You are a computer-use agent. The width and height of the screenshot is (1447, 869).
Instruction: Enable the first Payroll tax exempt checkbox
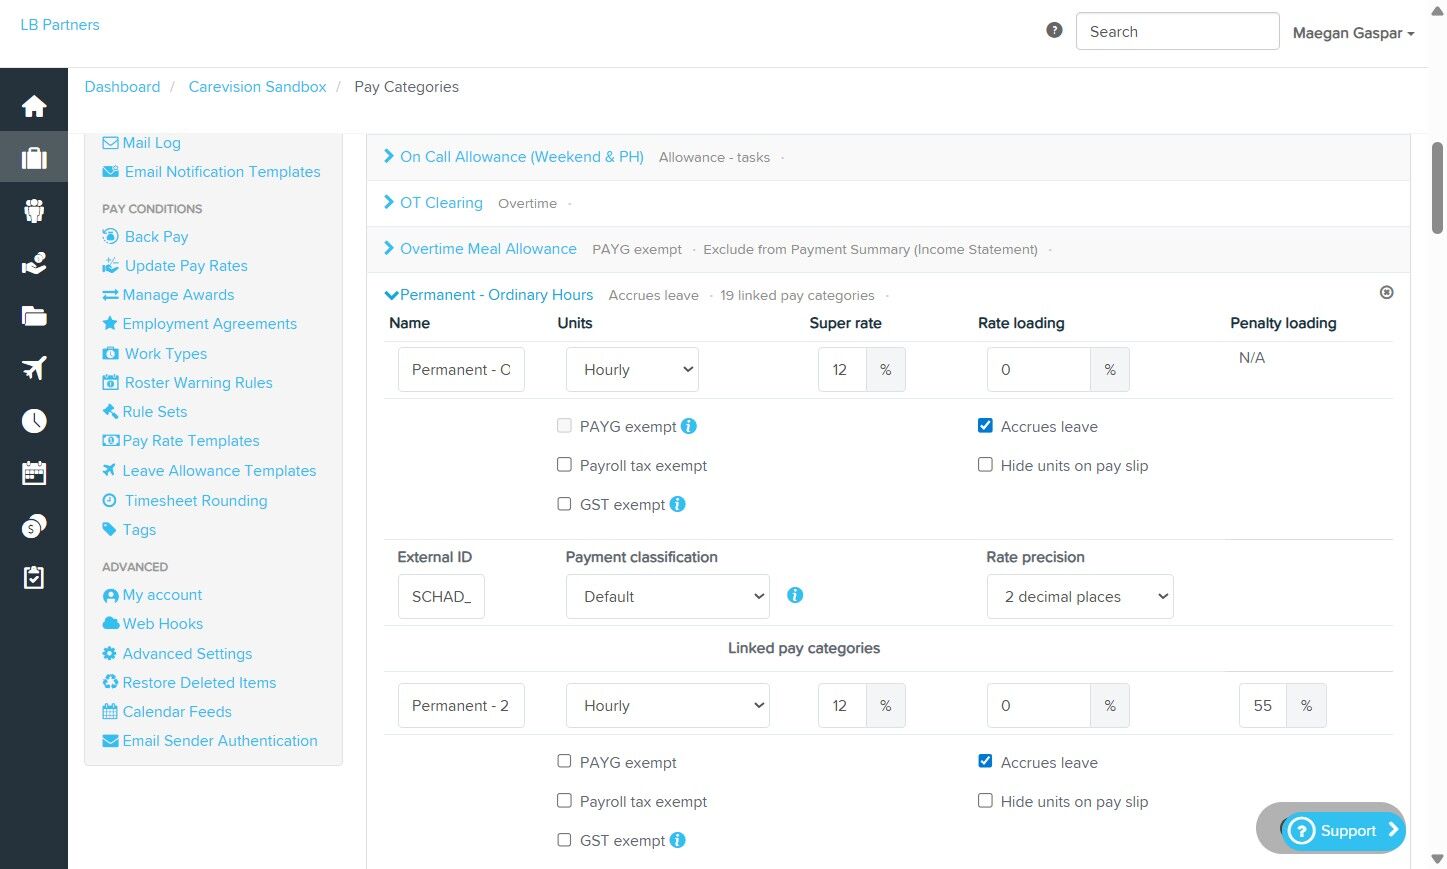pyautogui.click(x=565, y=465)
